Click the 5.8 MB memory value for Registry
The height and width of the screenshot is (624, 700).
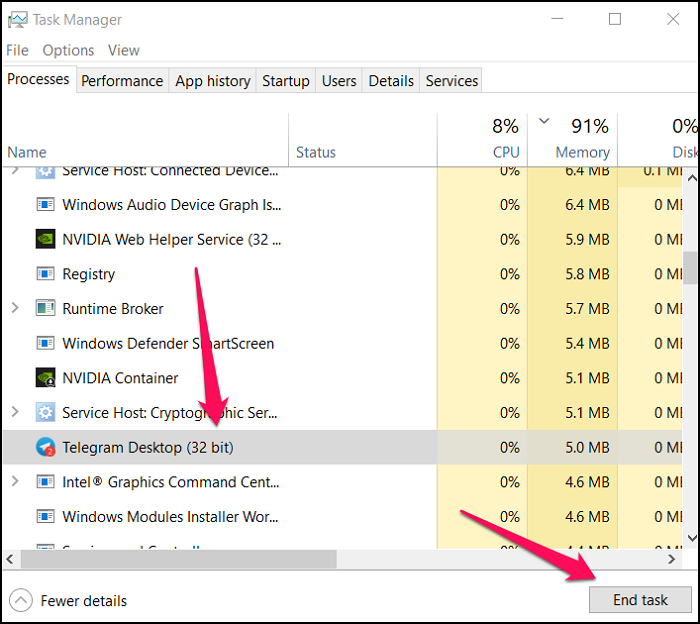[587, 274]
